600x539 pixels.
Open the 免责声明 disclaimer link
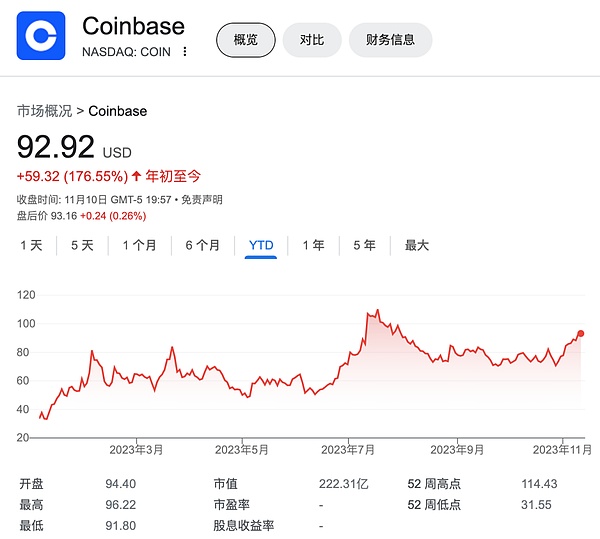click(202, 200)
